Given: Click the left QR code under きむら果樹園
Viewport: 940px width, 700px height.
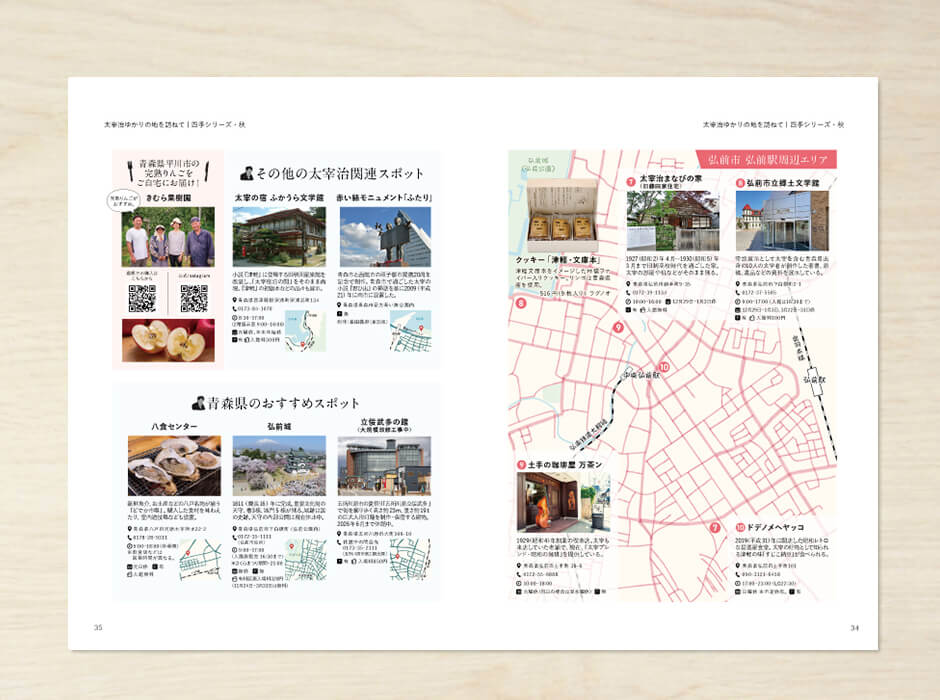Looking at the screenshot, I should [x=141, y=299].
